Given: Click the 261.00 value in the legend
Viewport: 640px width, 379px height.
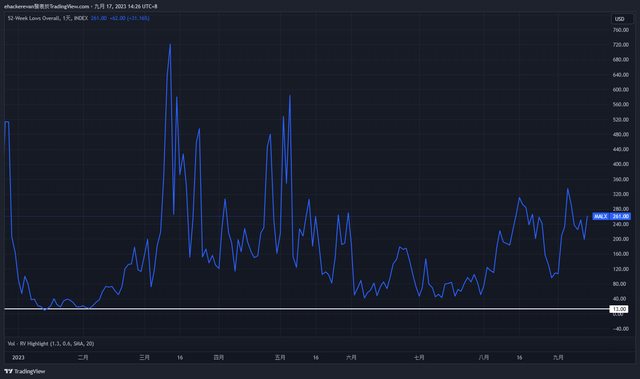Looking at the screenshot, I should point(99,18).
